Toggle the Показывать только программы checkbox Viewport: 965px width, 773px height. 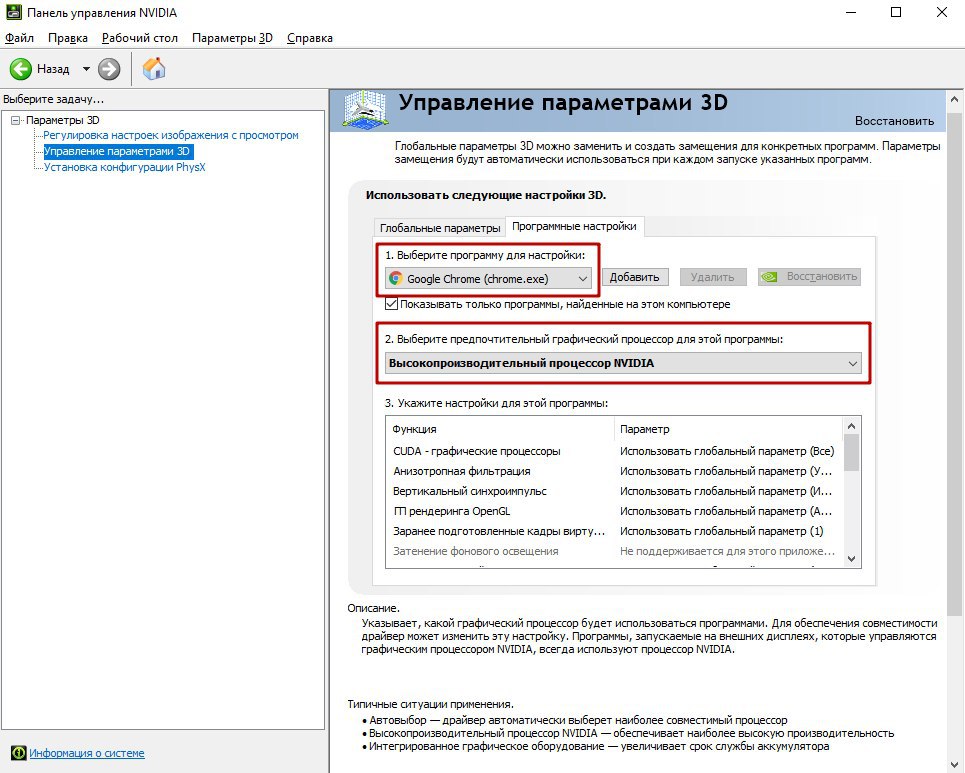(391, 304)
